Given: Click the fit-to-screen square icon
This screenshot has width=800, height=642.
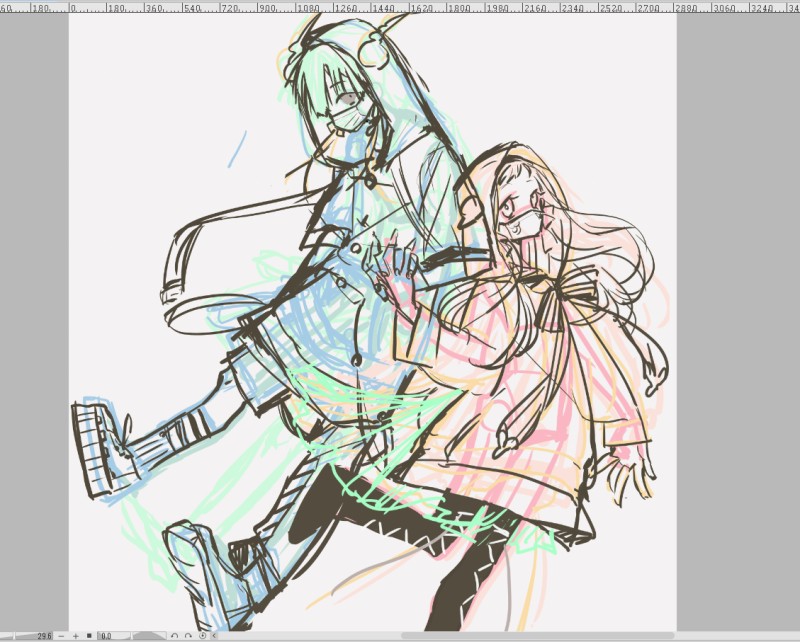Looking at the screenshot, I should click(89, 636).
